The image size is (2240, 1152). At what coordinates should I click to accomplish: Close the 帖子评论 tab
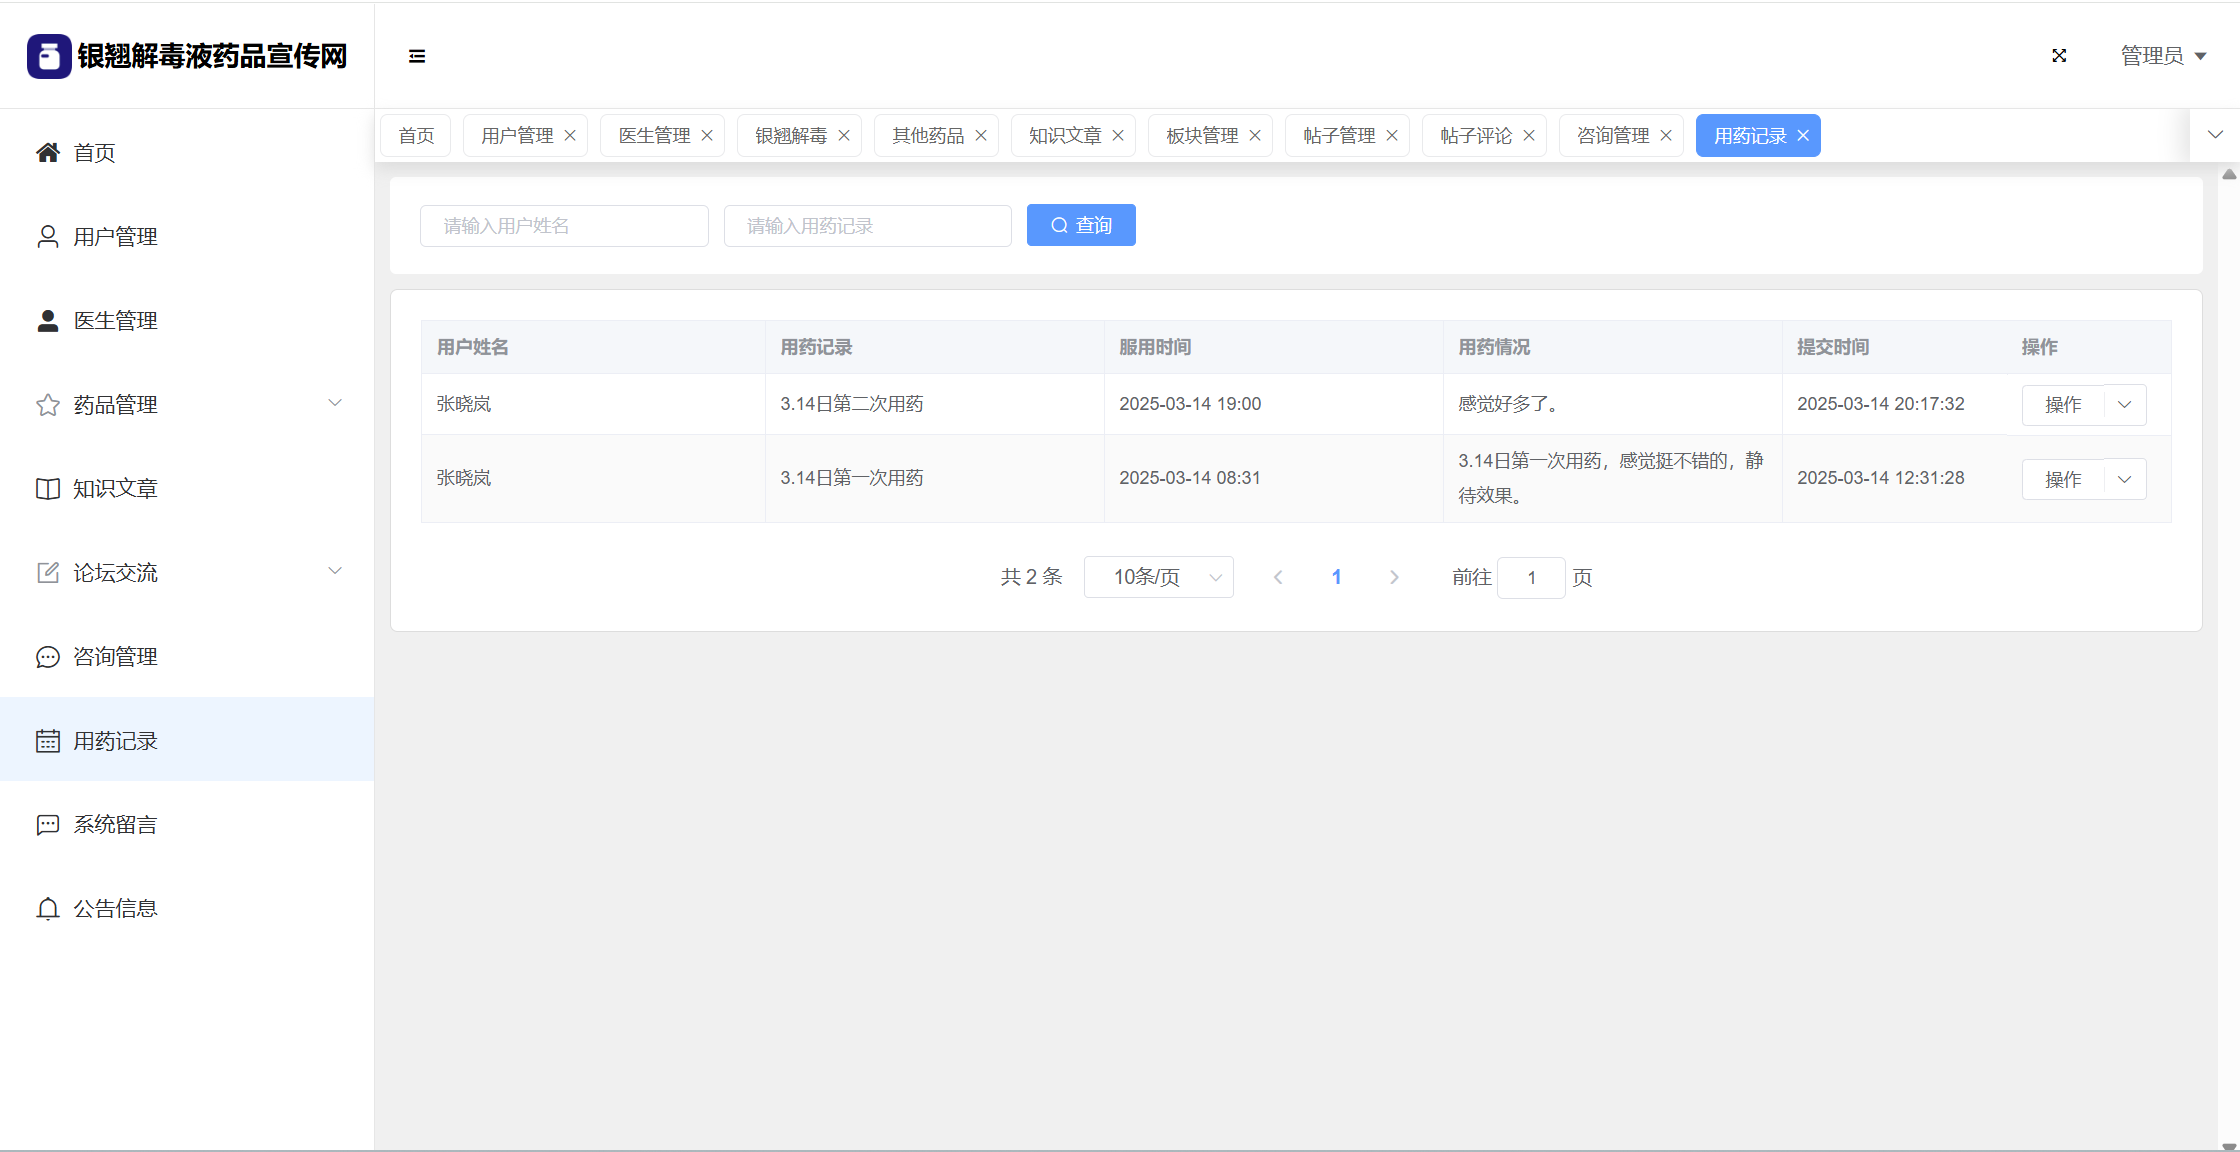1529,136
